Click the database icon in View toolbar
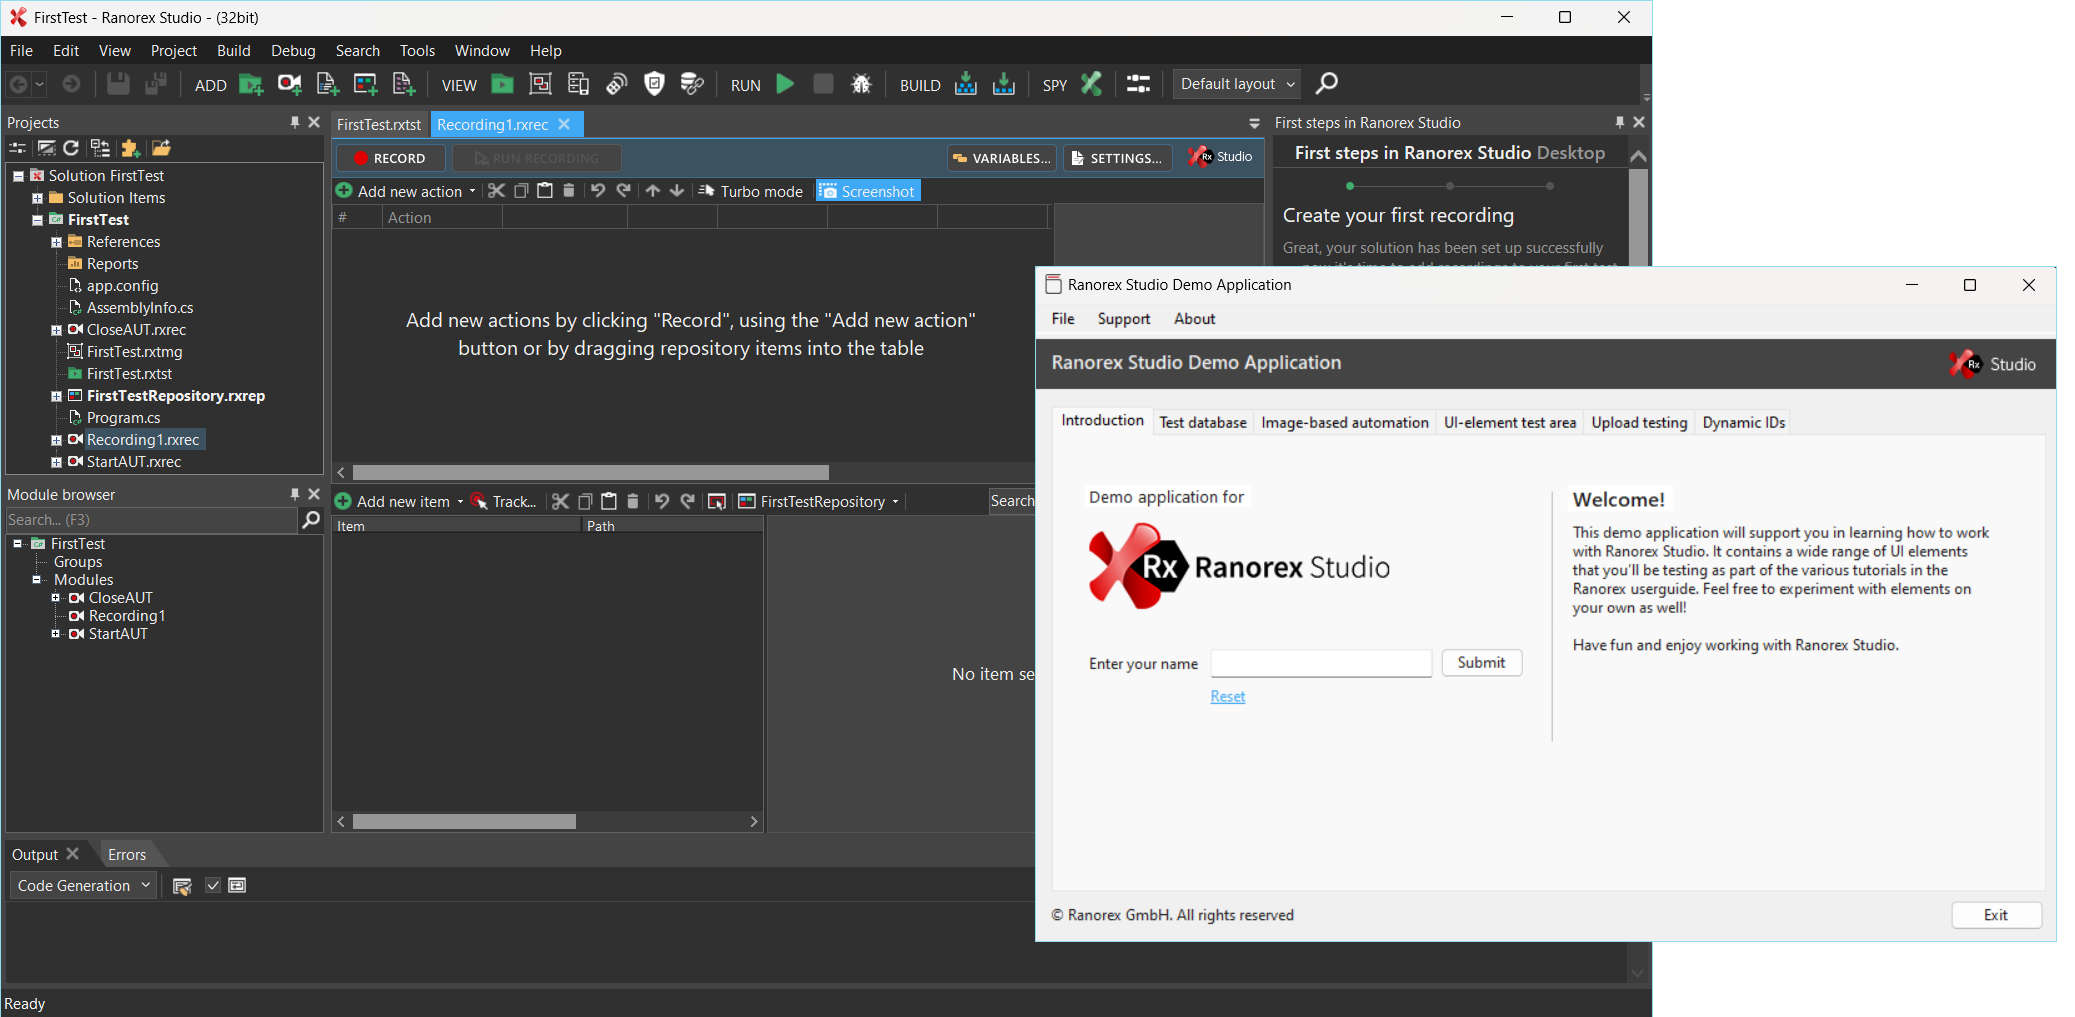The height and width of the screenshot is (1017, 2075). tap(691, 84)
